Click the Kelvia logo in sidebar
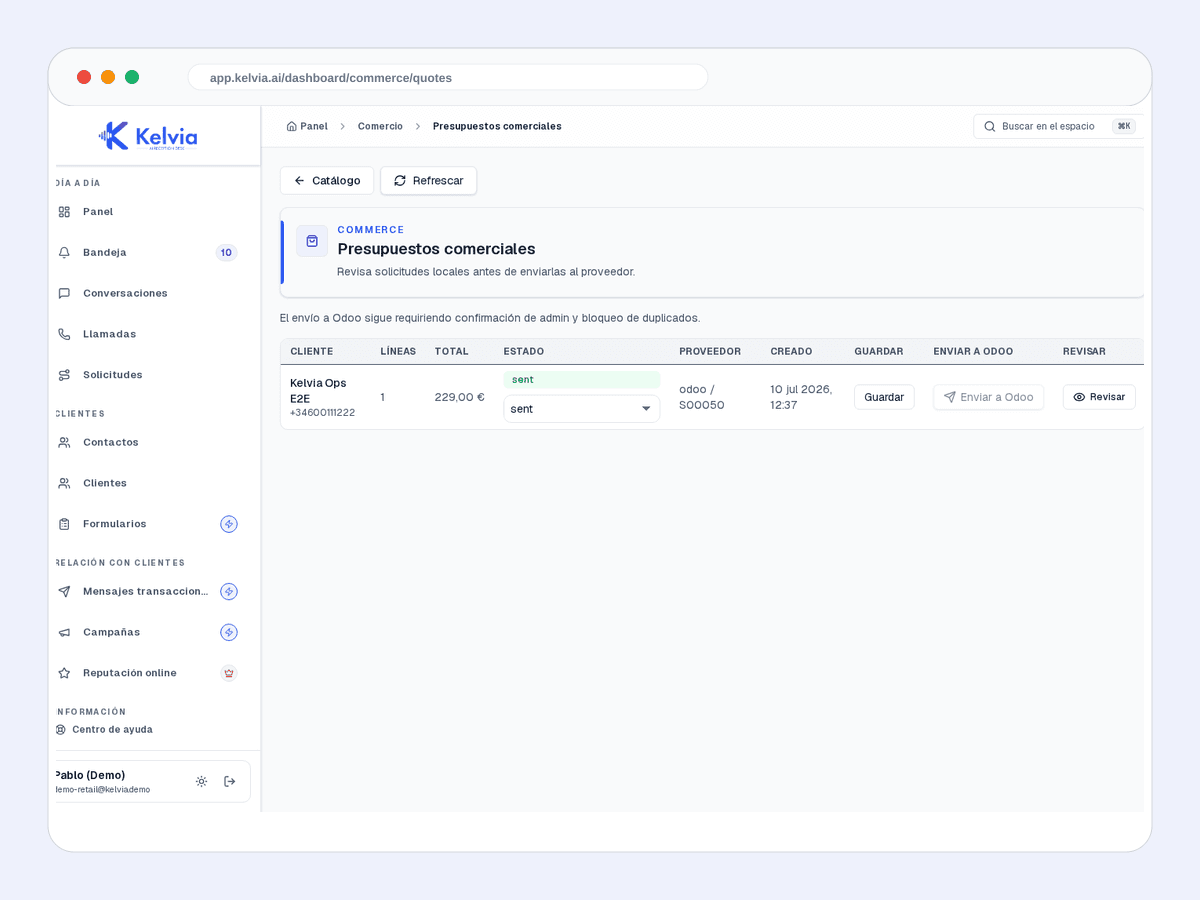Viewport: 1200px width, 900px height. [x=148, y=136]
